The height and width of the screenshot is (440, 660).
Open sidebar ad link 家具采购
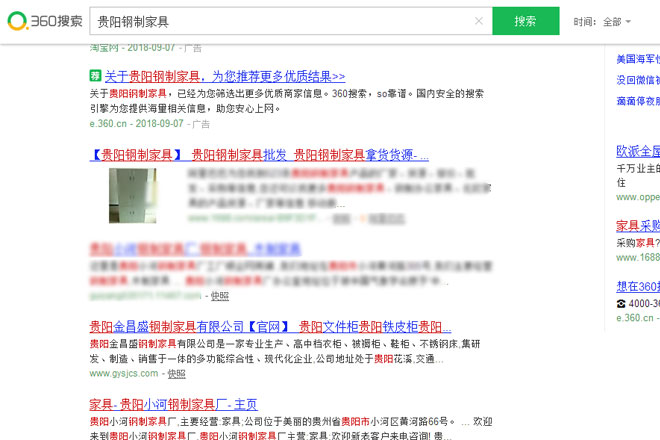[x=638, y=226]
